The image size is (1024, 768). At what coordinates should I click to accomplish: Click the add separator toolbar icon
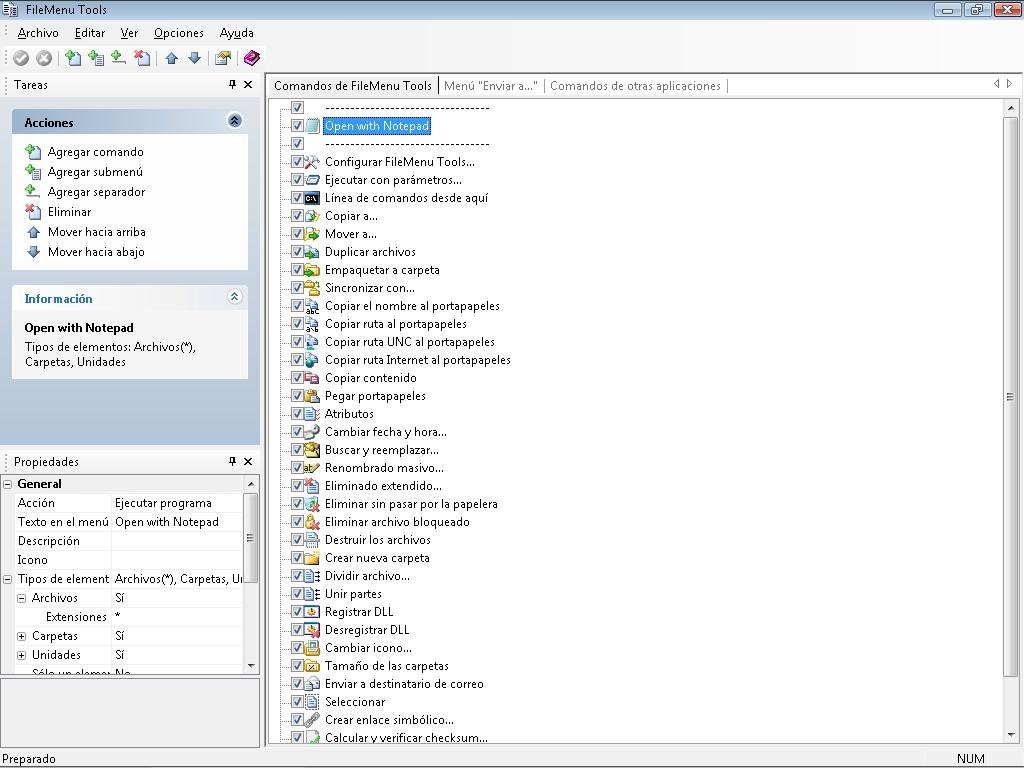[x=118, y=58]
